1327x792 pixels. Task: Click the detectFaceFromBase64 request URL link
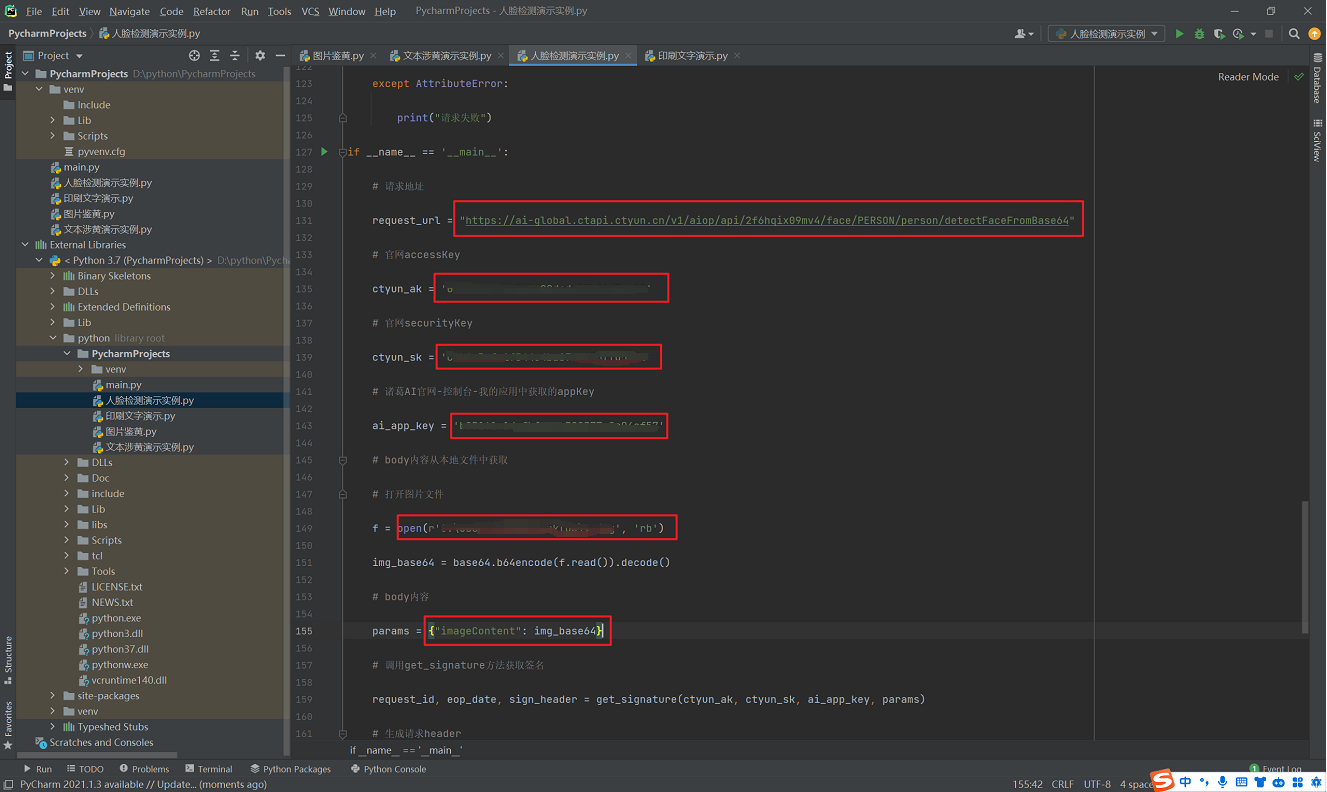767,221
